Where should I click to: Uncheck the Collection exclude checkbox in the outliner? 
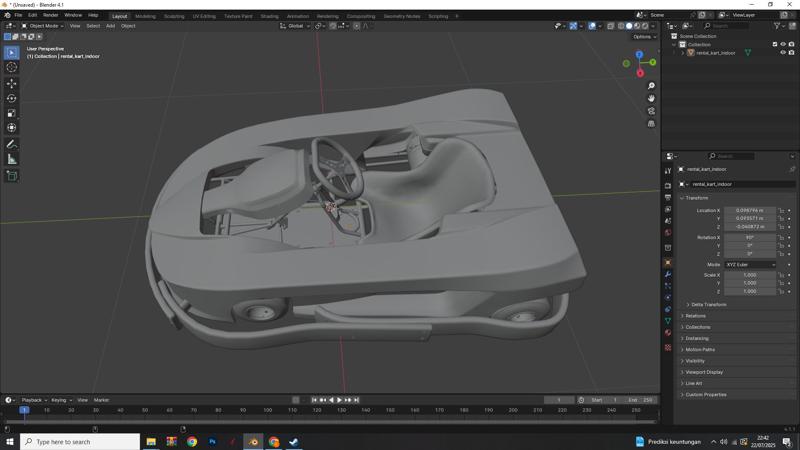click(775, 44)
